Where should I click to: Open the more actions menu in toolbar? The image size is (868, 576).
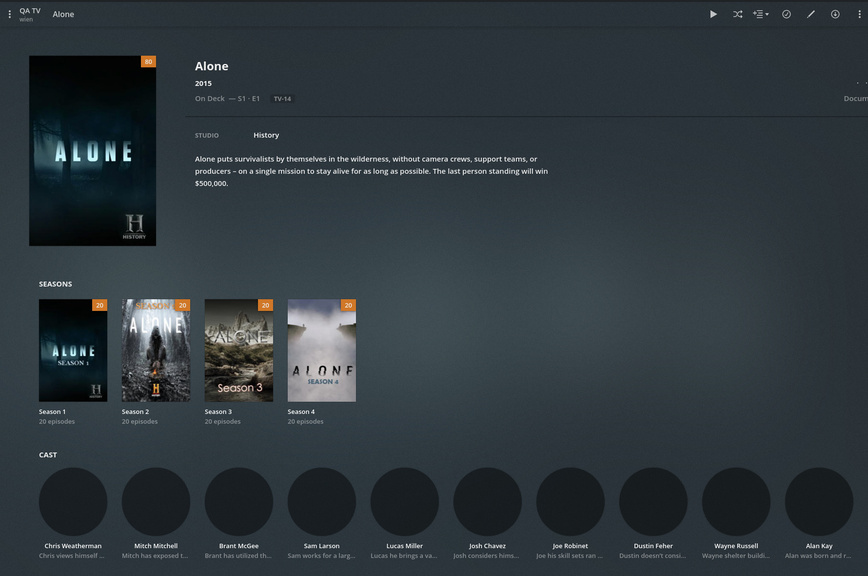click(859, 14)
